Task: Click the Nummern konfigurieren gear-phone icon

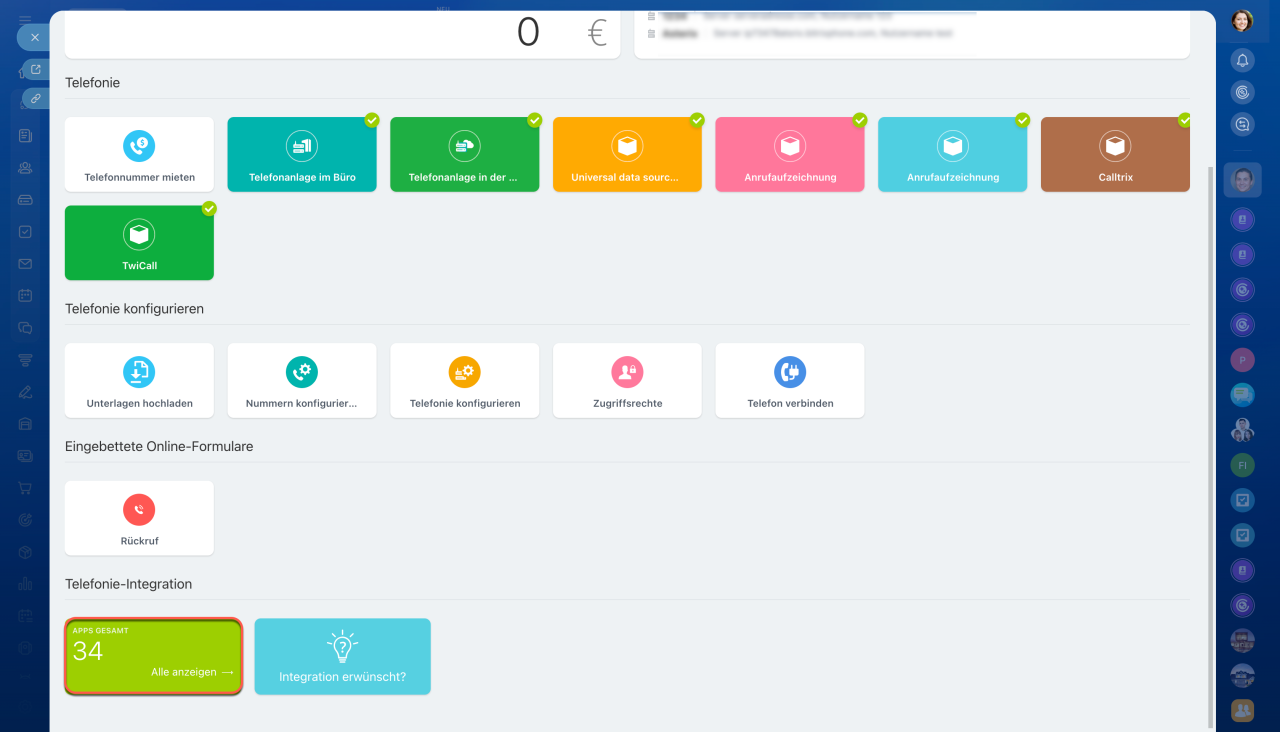Action: pos(302,372)
